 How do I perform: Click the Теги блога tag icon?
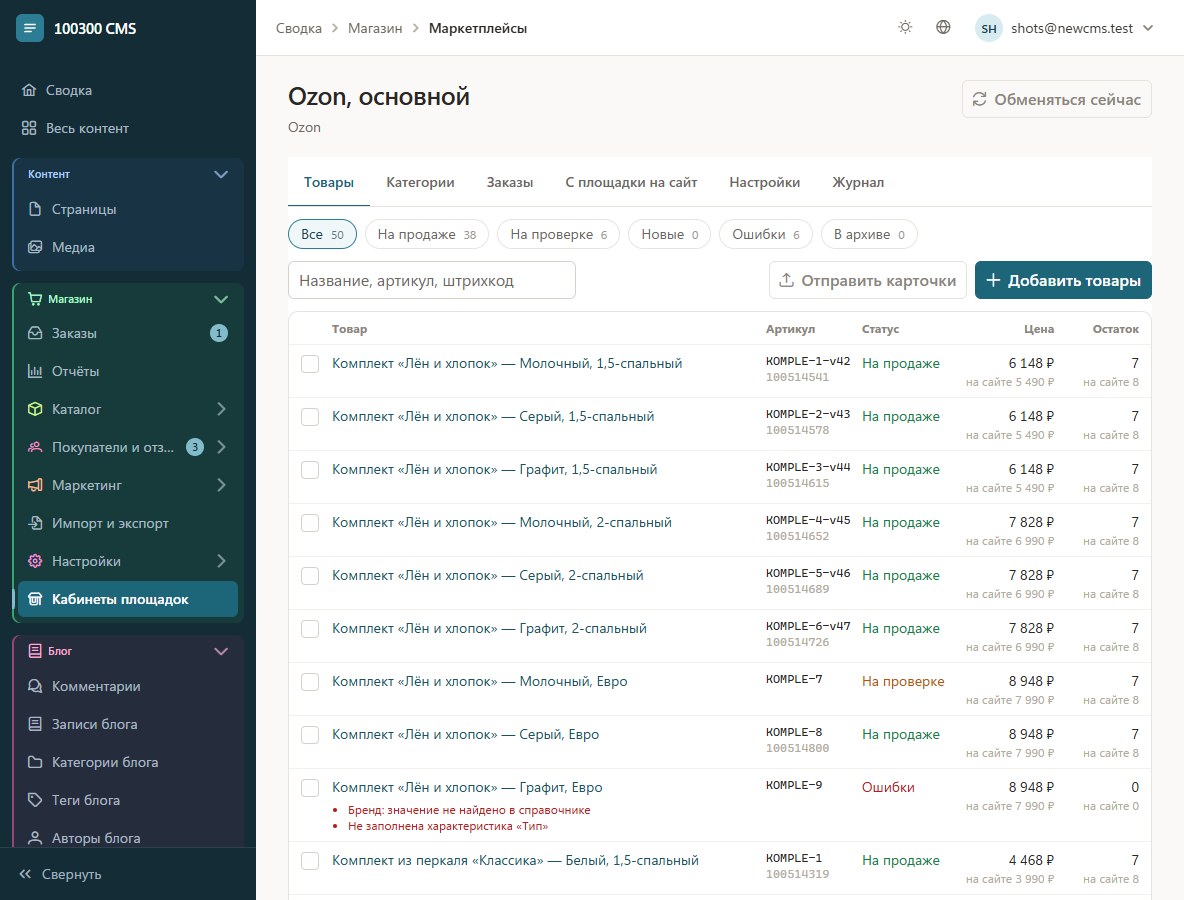pyautogui.click(x=35, y=800)
